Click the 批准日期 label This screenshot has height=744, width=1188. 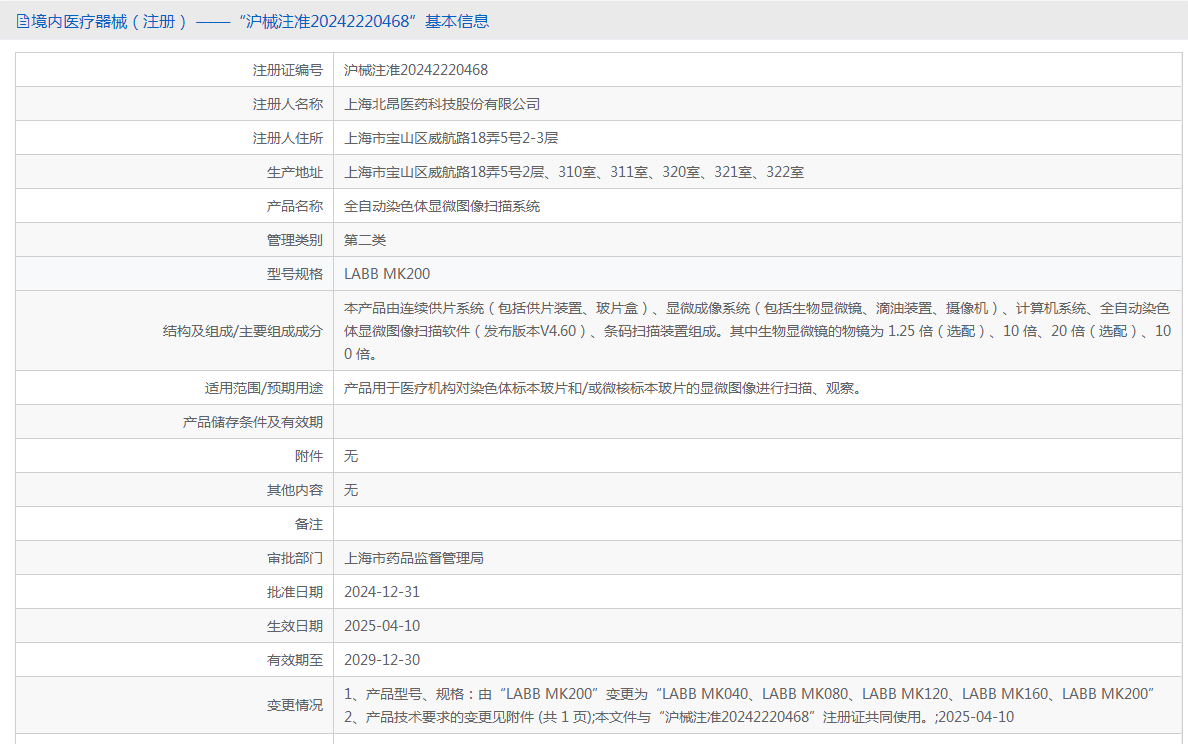tap(295, 592)
